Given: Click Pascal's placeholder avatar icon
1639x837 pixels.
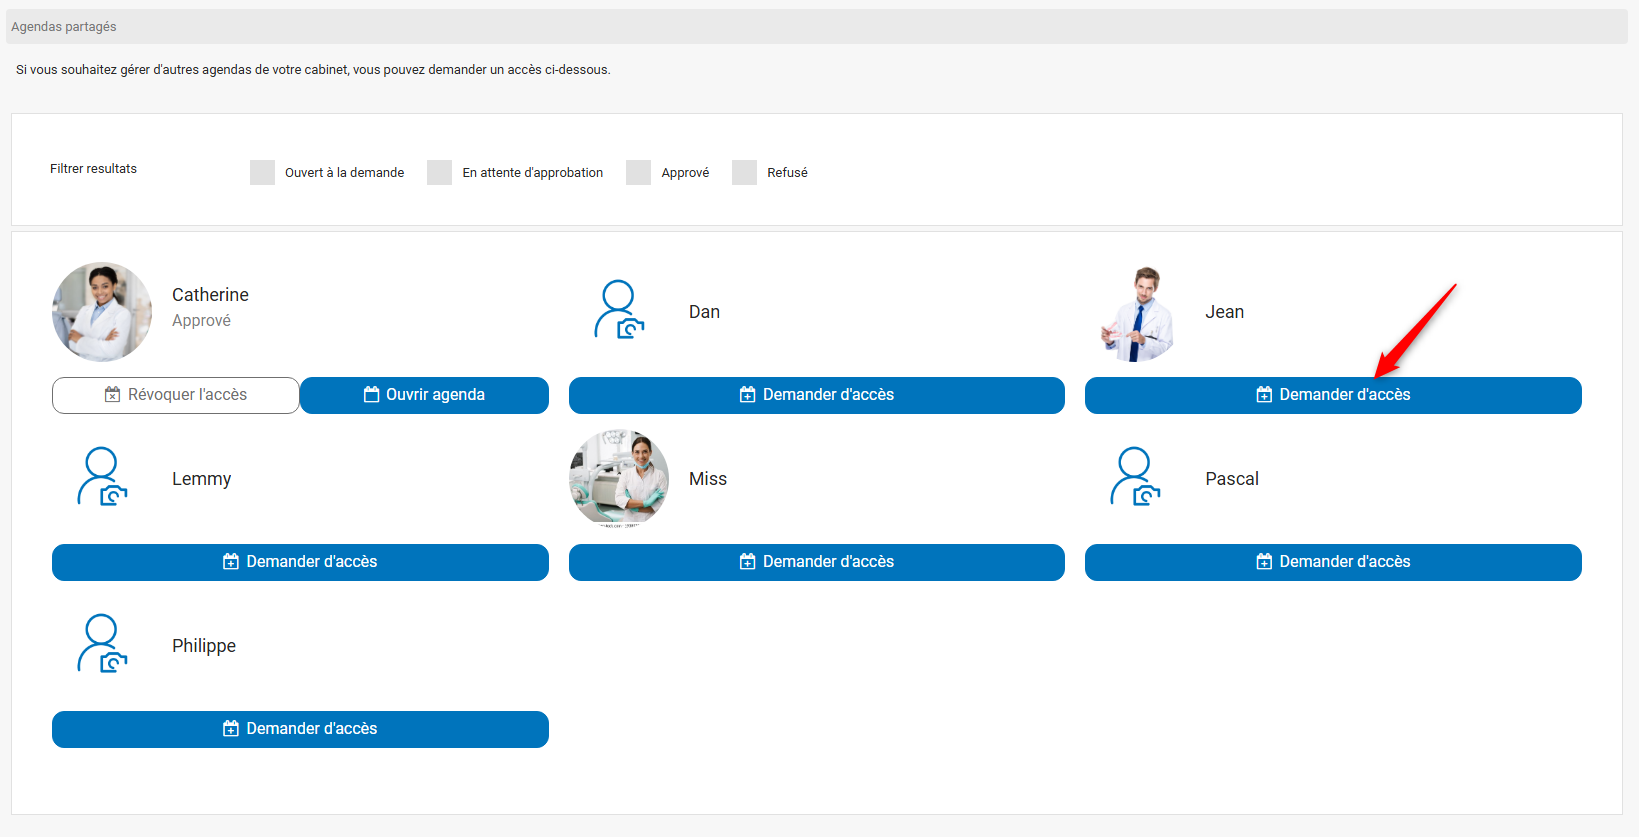Looking at the screenshot, I should pos(1135,477).
